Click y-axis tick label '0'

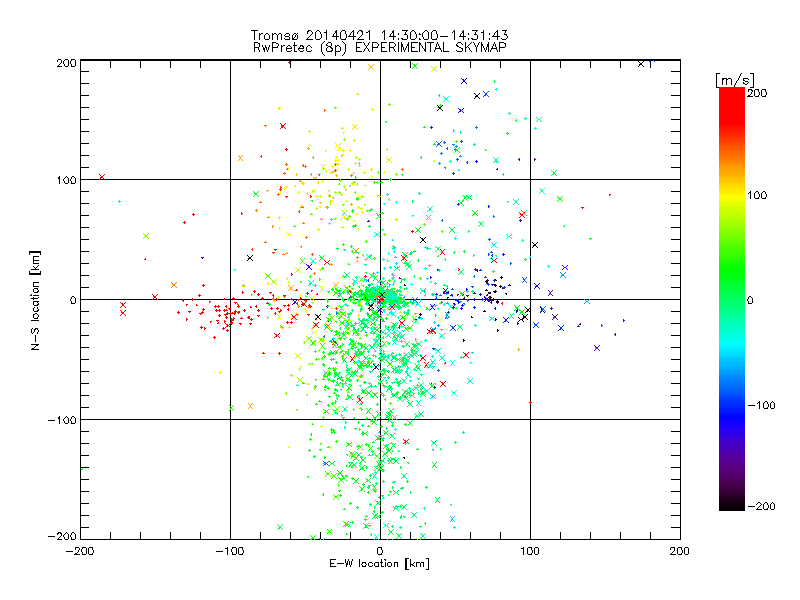tap(73, 300)
